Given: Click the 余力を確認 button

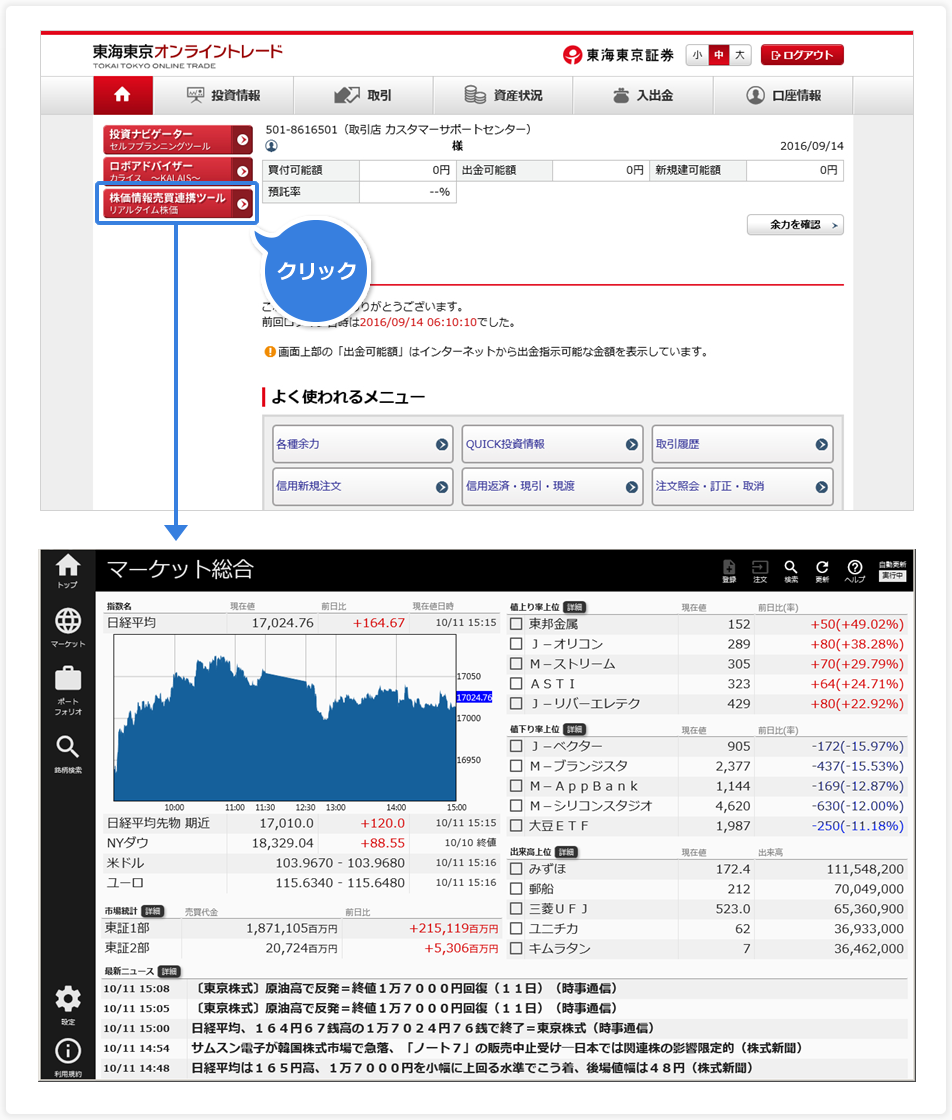Looking at the screenshot, I should (795, 225).
